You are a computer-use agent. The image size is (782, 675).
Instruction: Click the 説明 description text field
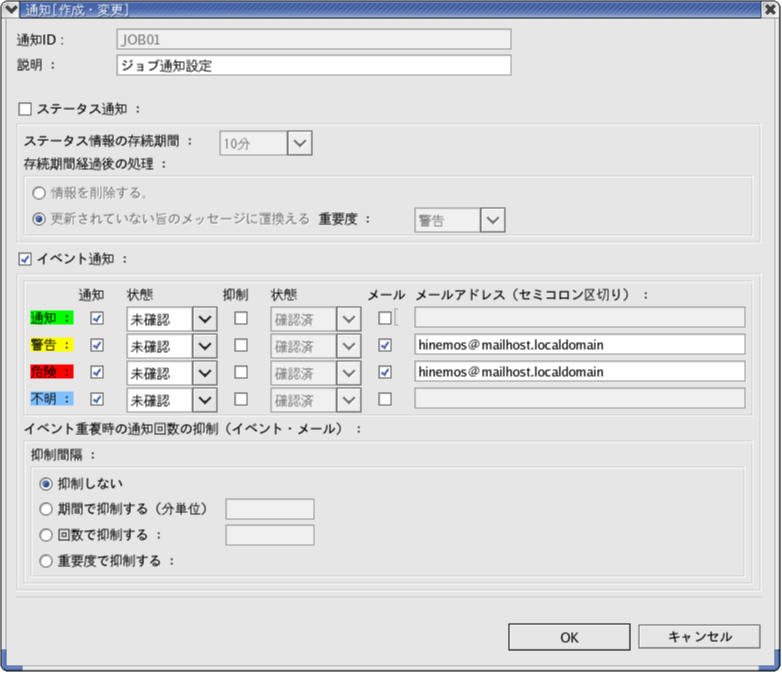[x=313, y=65]
